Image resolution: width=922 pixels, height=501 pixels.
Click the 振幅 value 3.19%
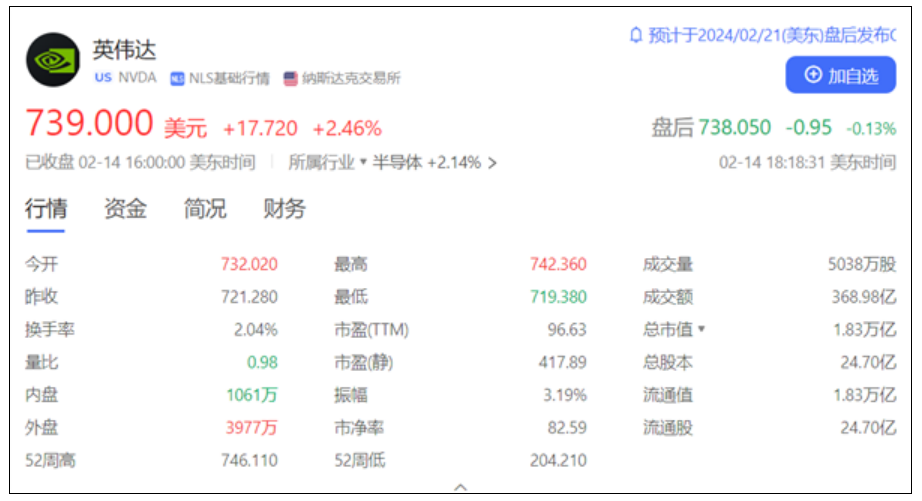click(564, 395)
